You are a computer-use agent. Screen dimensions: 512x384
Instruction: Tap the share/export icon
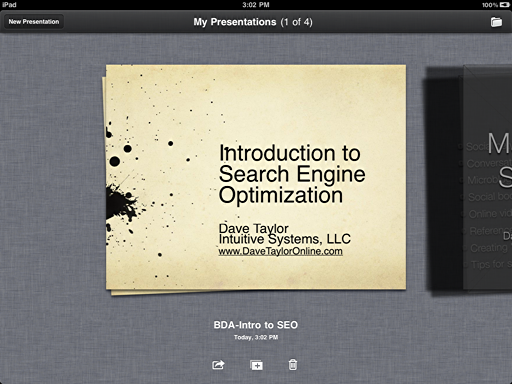pyautogui.click(x=219, y=365)
